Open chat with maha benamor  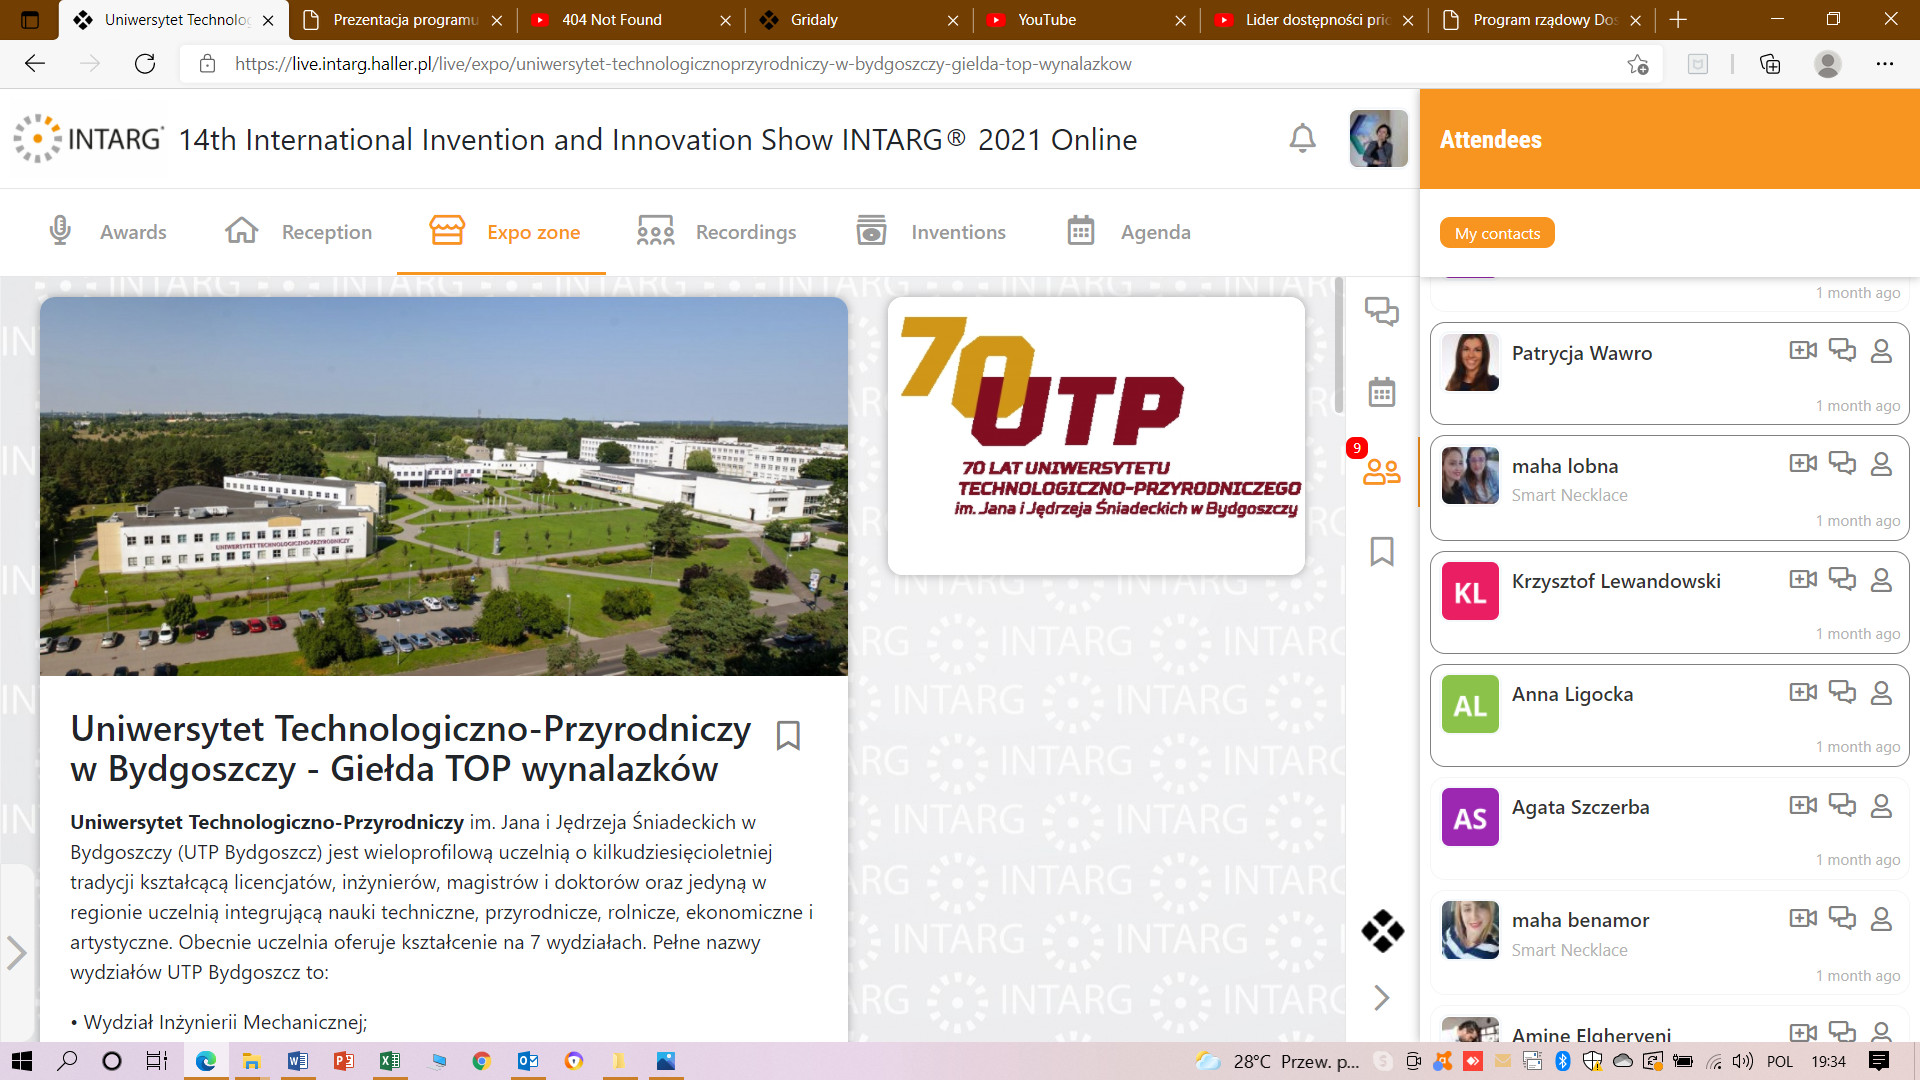1842,918
